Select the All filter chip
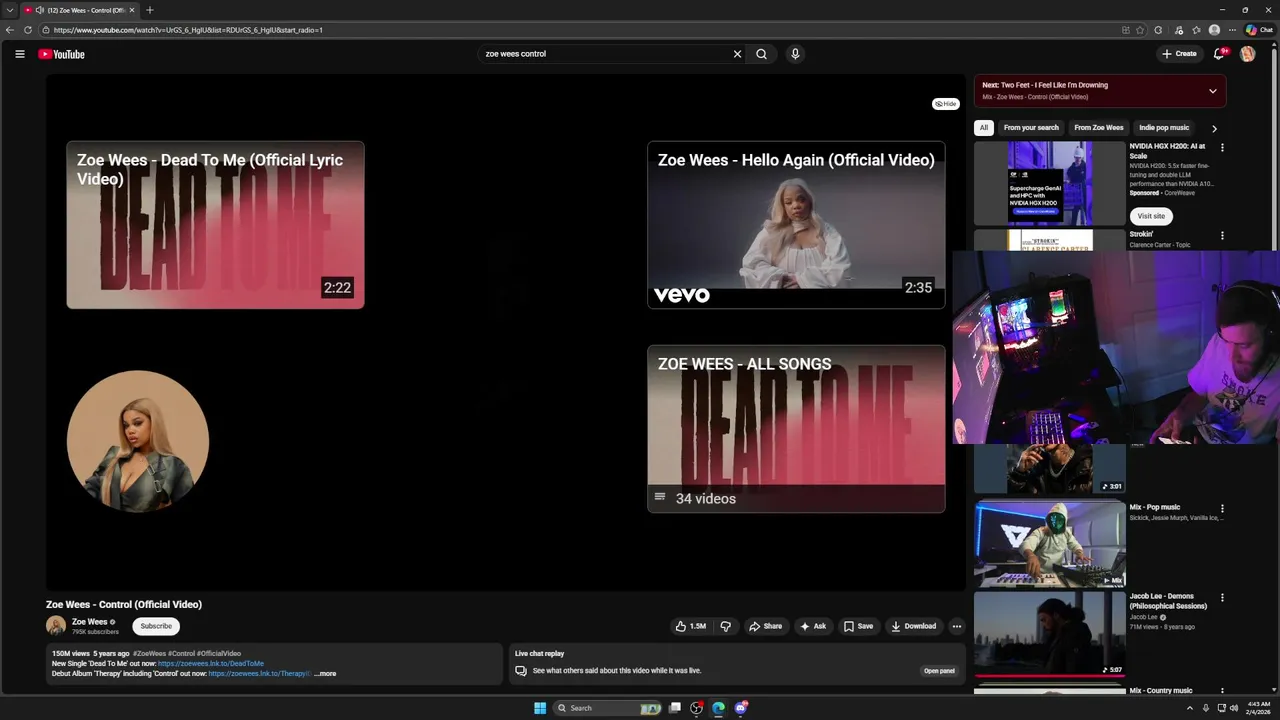Viewport: 1280px width, 720px height. tap(984, 128)
